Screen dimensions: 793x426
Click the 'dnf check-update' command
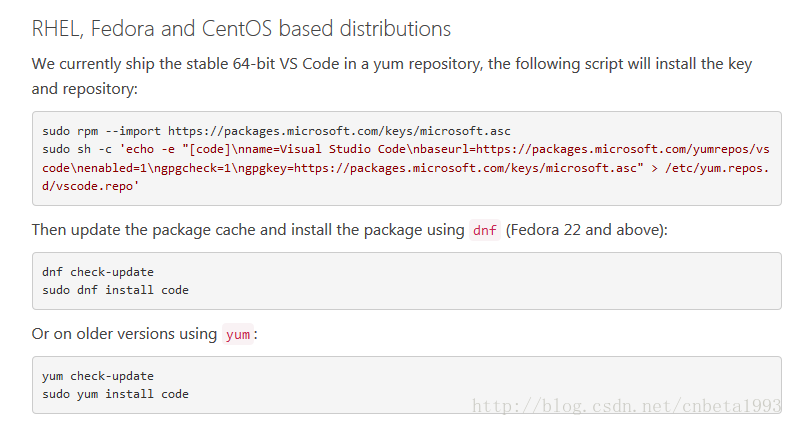[x=98, y=272]
